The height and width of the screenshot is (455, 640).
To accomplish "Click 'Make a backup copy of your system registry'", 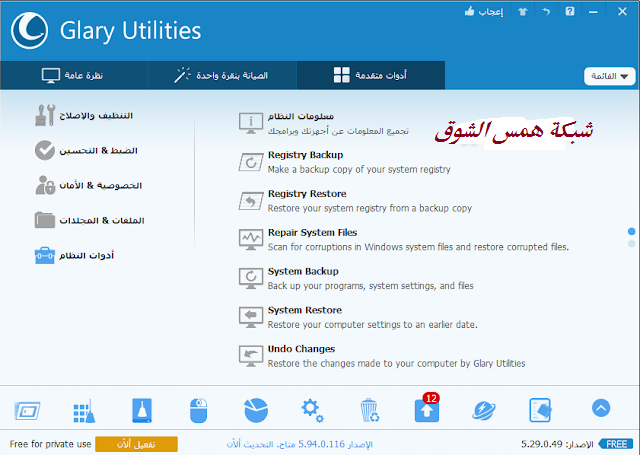I will (359, 169).
